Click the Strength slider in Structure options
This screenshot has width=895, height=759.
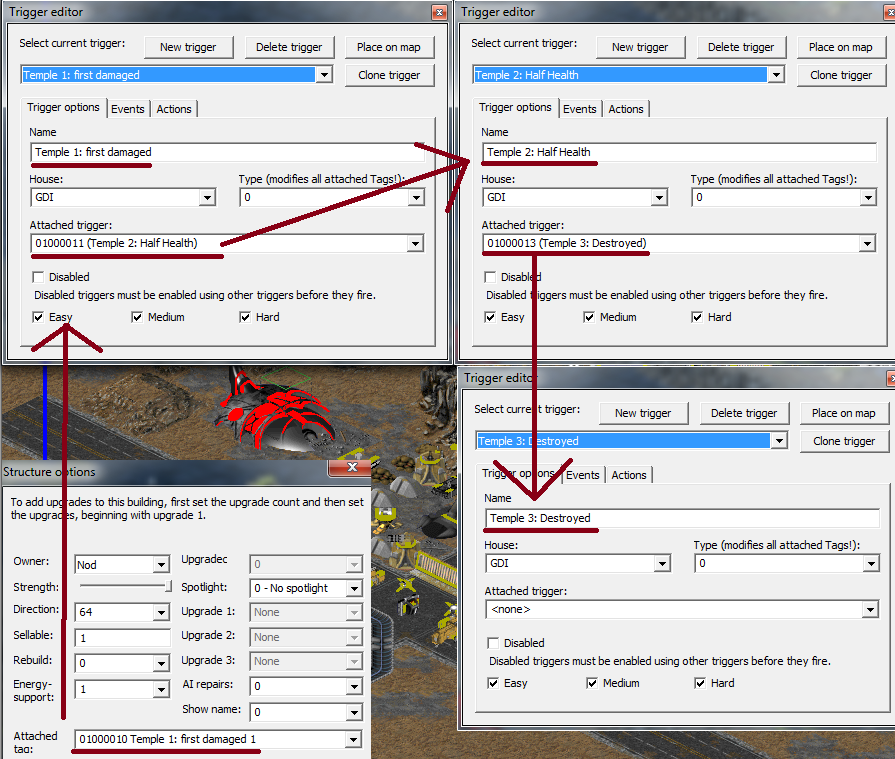pyautogui.click(x=125, y=586)
